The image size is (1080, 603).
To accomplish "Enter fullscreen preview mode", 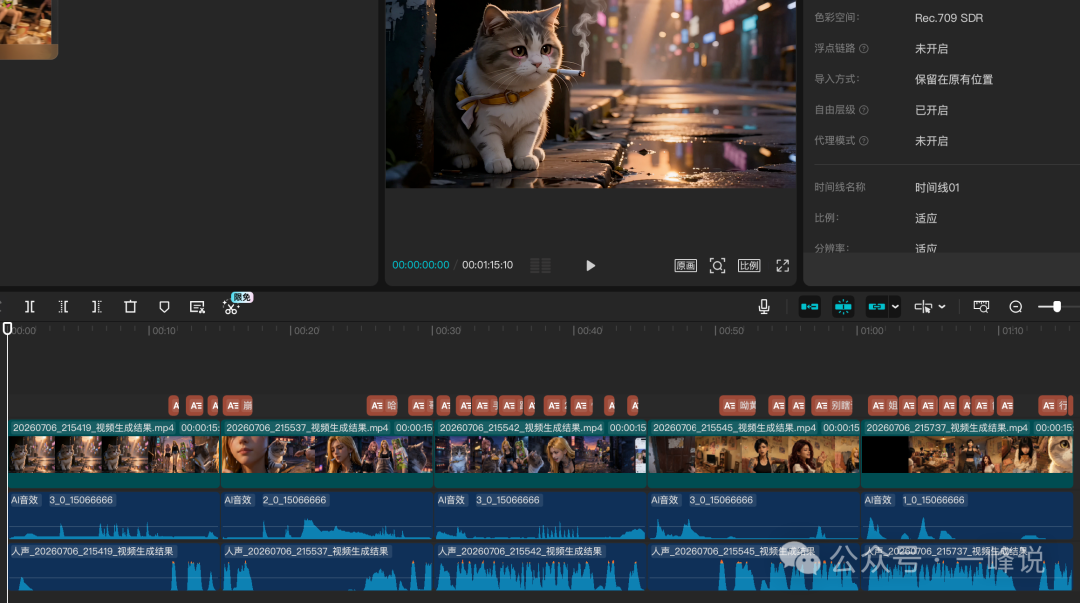I will (782, 265).
